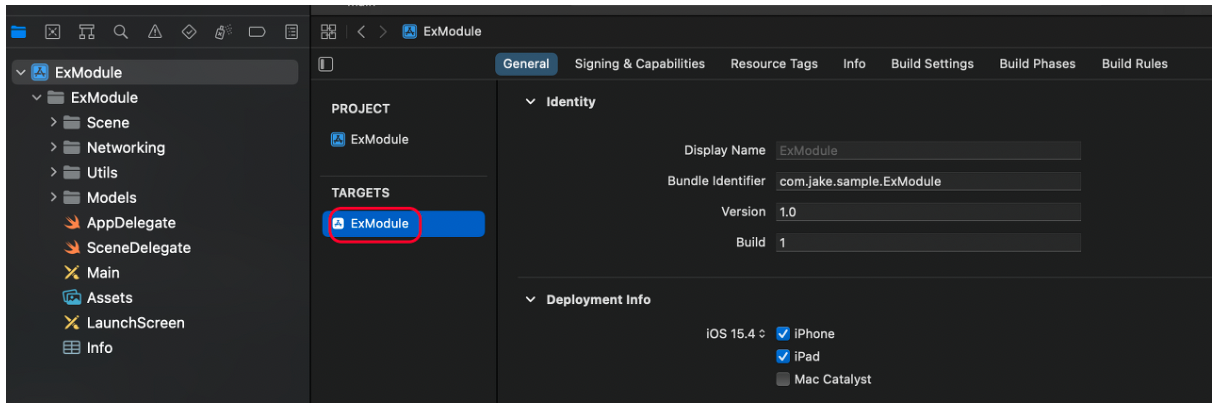The height and width of the screenshot is (410, 1219).
Task: Collapse the Identity section
Action: click(x=531, y=102)
